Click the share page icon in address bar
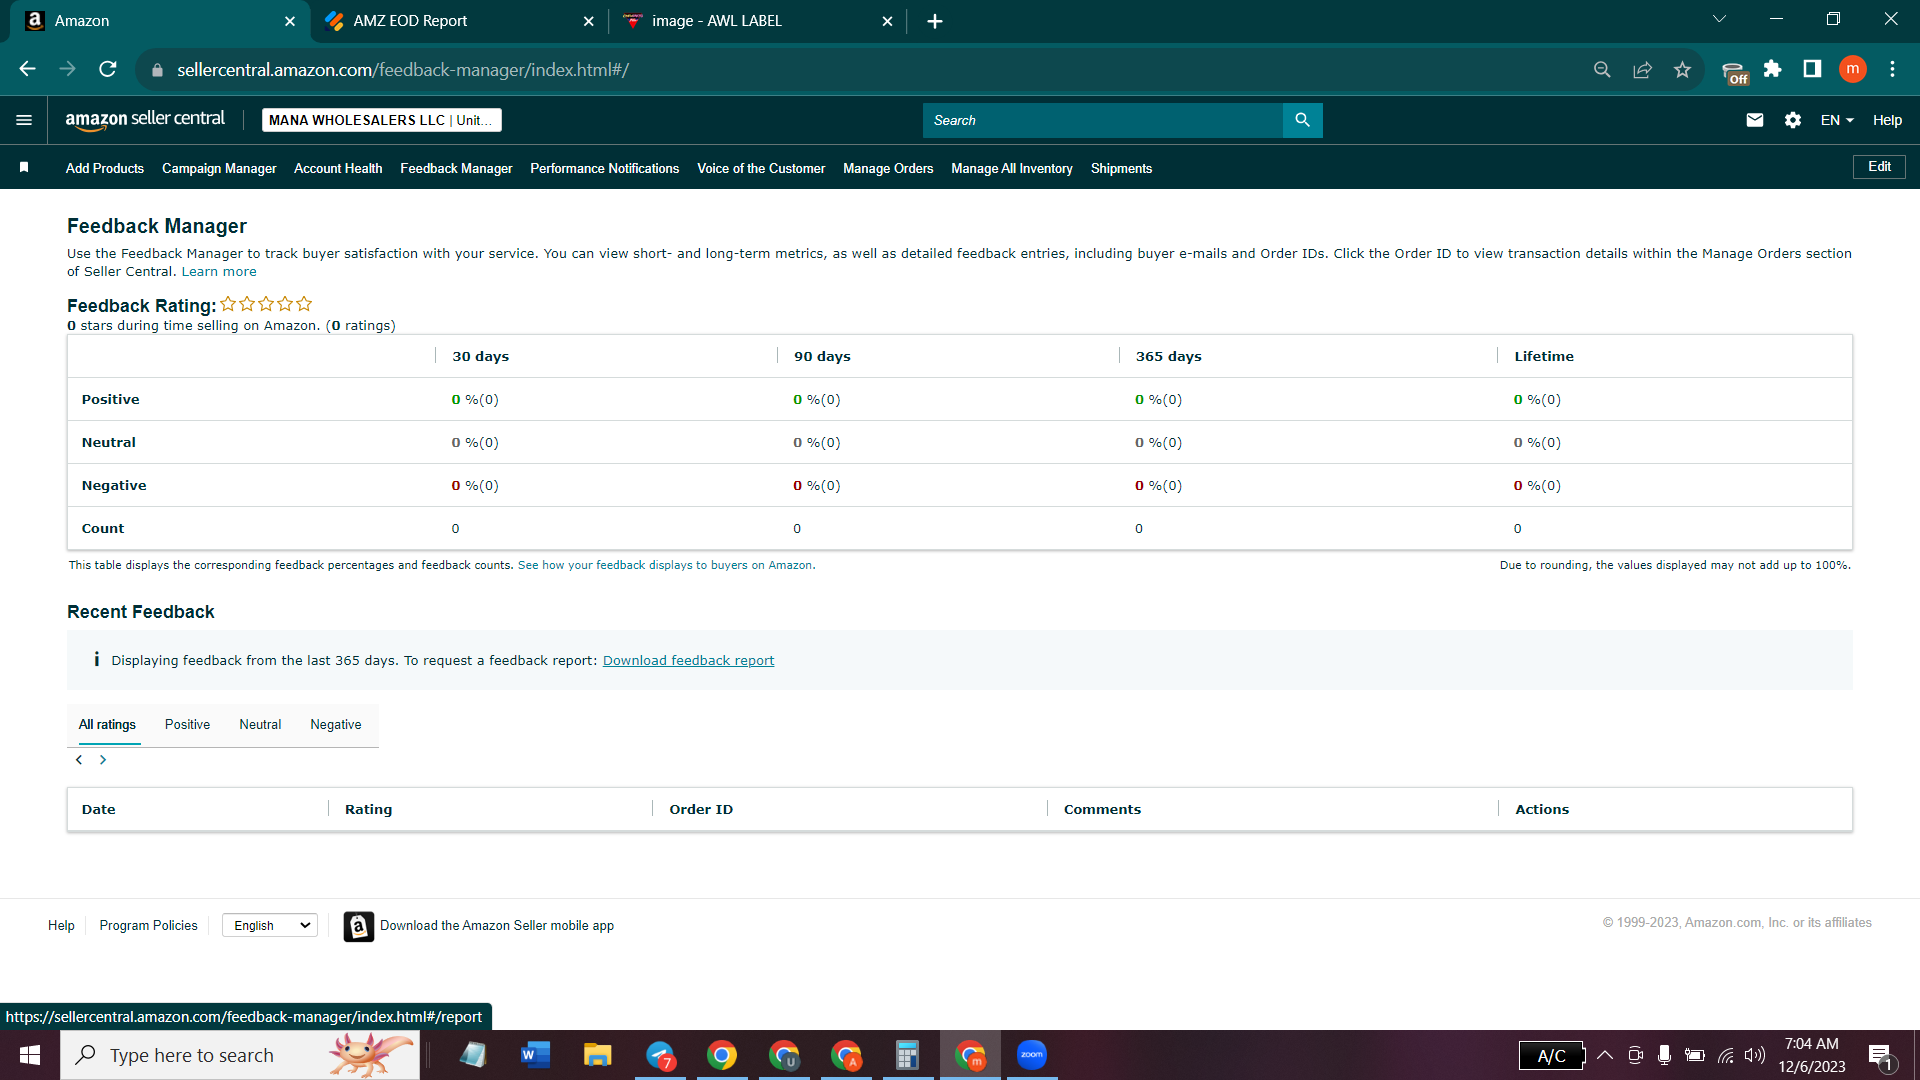1920x1080 pixels. (x=1642, y=69)
